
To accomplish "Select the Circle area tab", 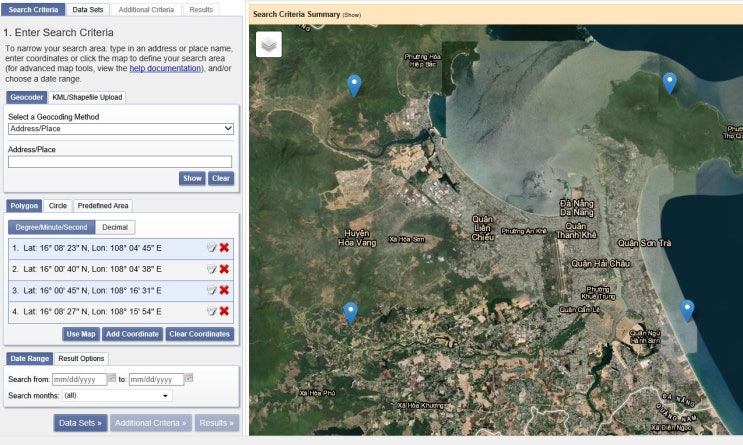I will [x=58, y=206].
